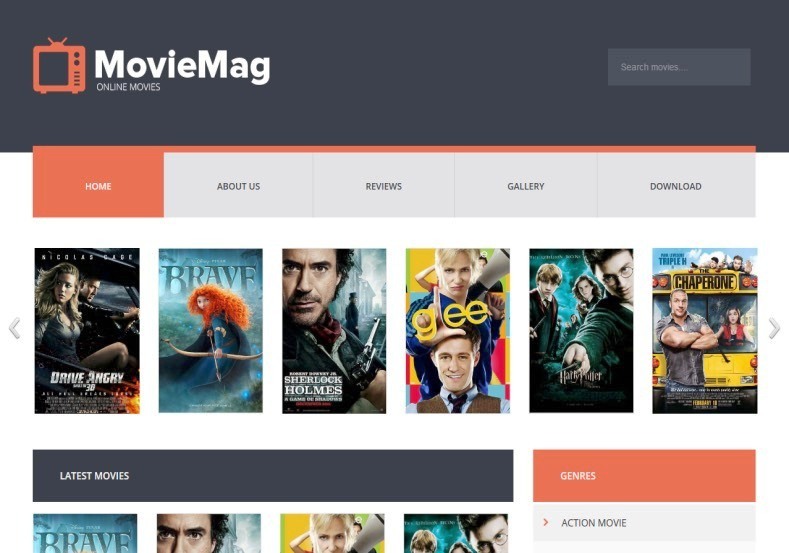
Task: Click the Online Movies tagline
Action: pyautogui.click(x=128, y=87)
